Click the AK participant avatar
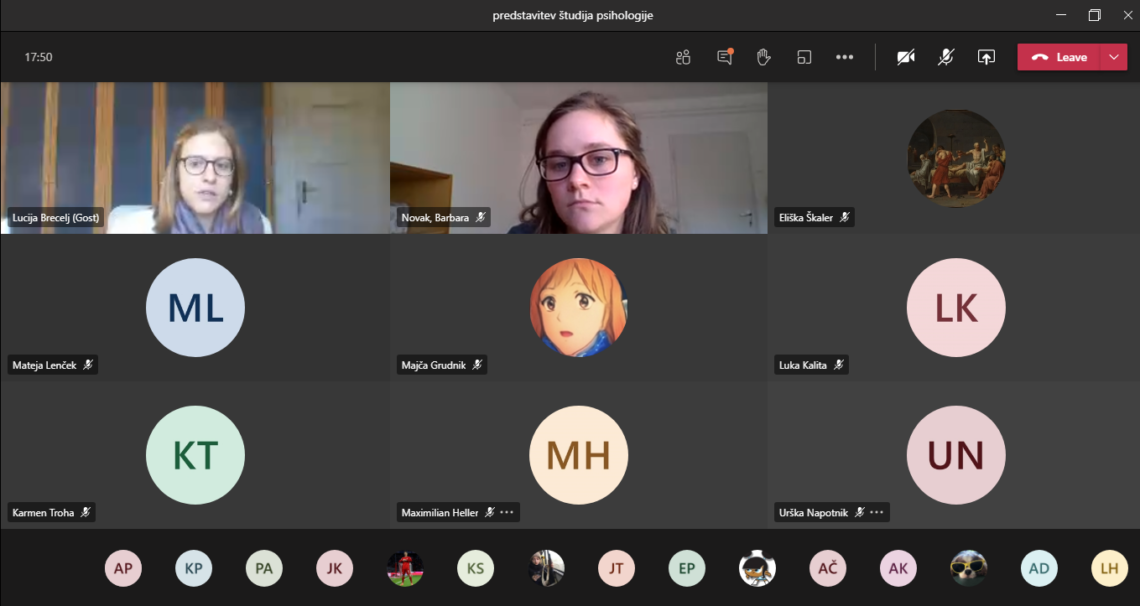Screen dimensions: 1140x606 [x=899, y=568]
